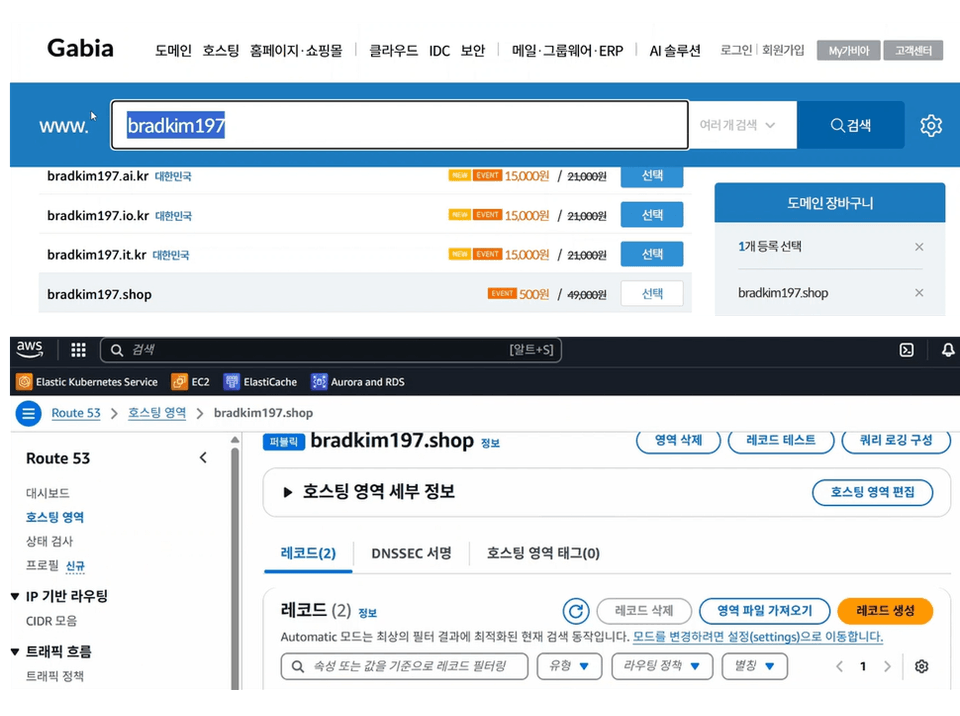
Task: Select the bradkim197.ai.kr domain
Action: click(x=652, y=176)
